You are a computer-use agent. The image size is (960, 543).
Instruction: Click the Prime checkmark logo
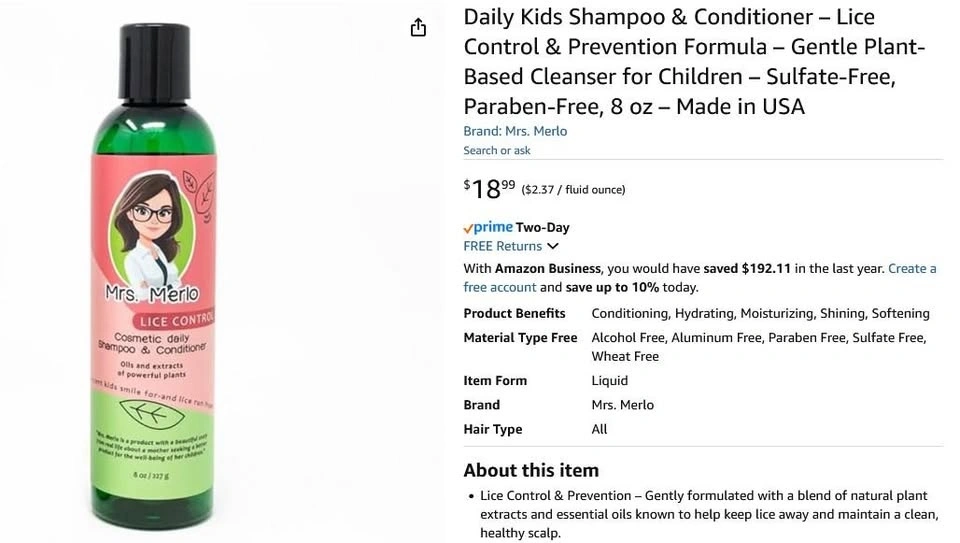point(469,228)
